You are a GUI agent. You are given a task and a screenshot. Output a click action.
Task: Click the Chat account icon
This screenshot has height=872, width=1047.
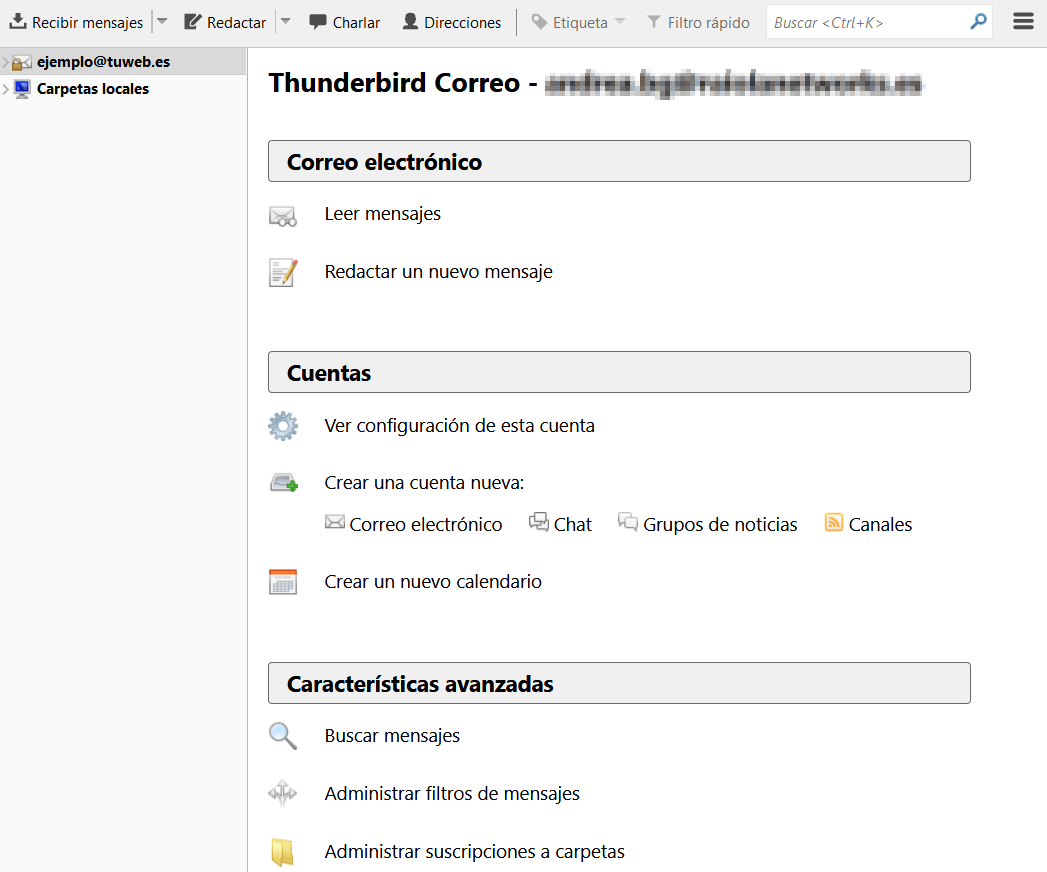pos(538,521)
